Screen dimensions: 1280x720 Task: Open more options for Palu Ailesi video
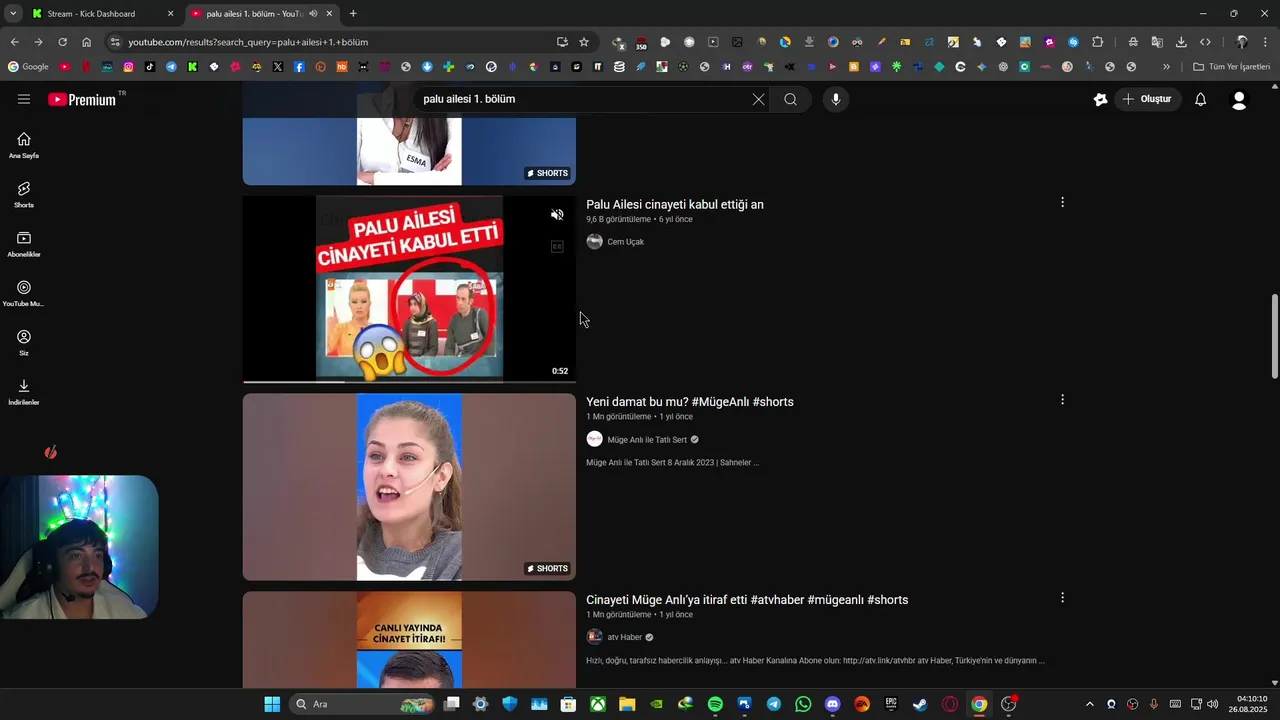(1062, 202)
